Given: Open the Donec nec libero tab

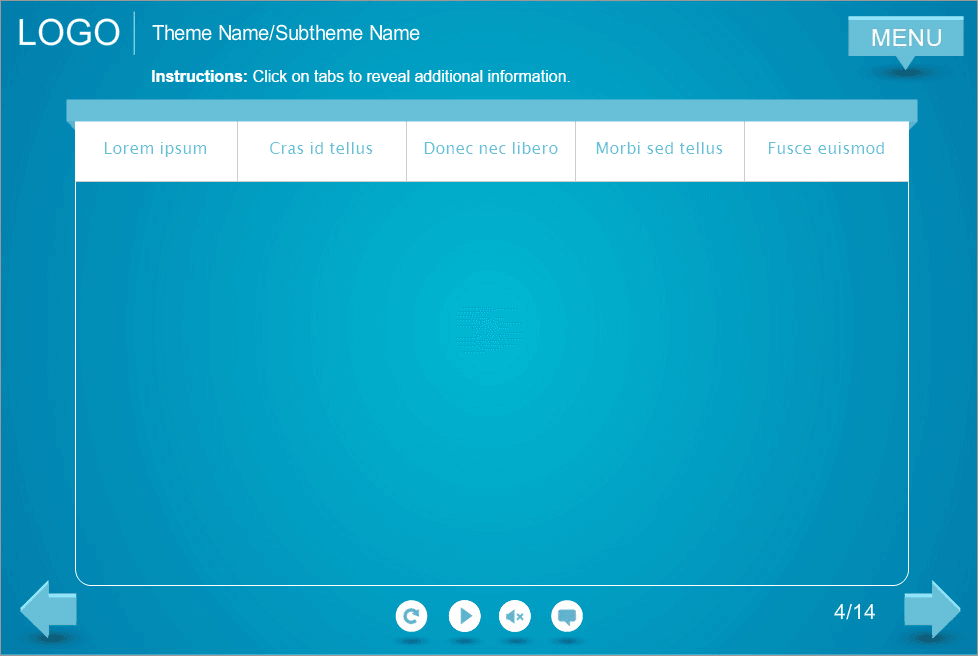Looking at the screenshot, I should [x=490, y=149].
